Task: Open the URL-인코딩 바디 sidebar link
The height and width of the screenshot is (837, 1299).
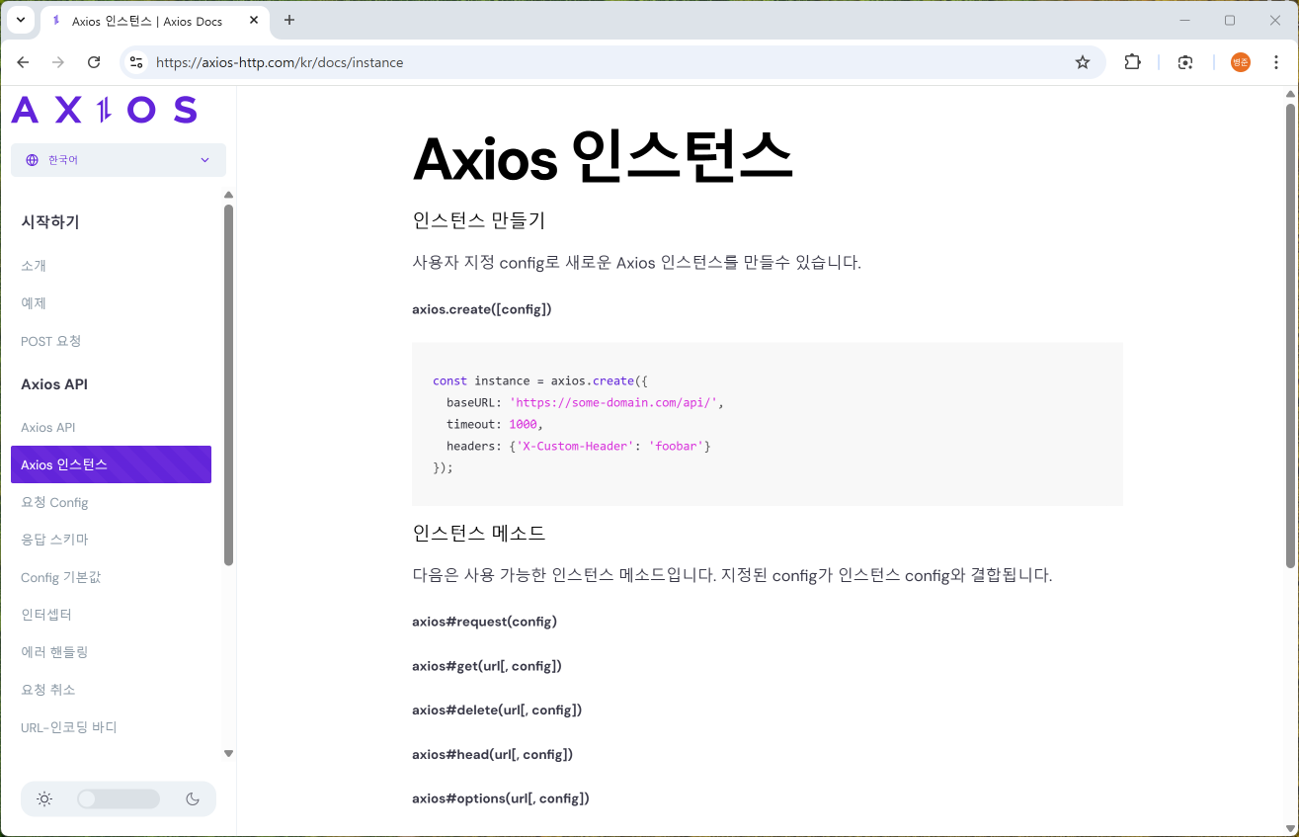Action: (69, 727)
